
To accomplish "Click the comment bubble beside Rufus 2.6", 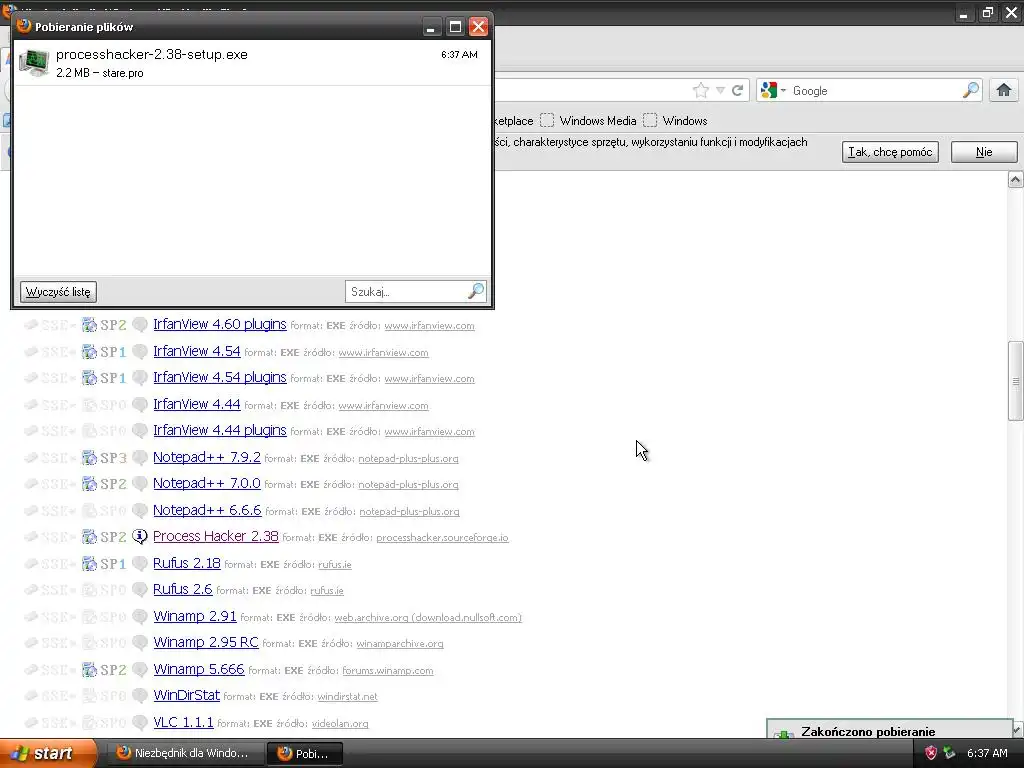I will [140, 590].
